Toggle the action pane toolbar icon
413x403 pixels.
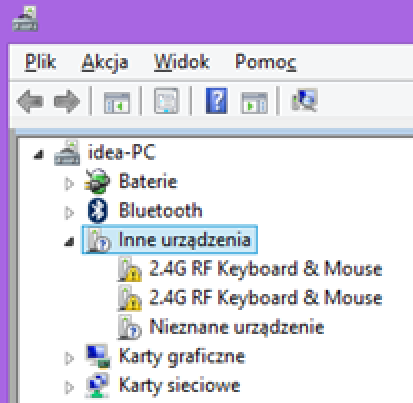tap(254, 103)
